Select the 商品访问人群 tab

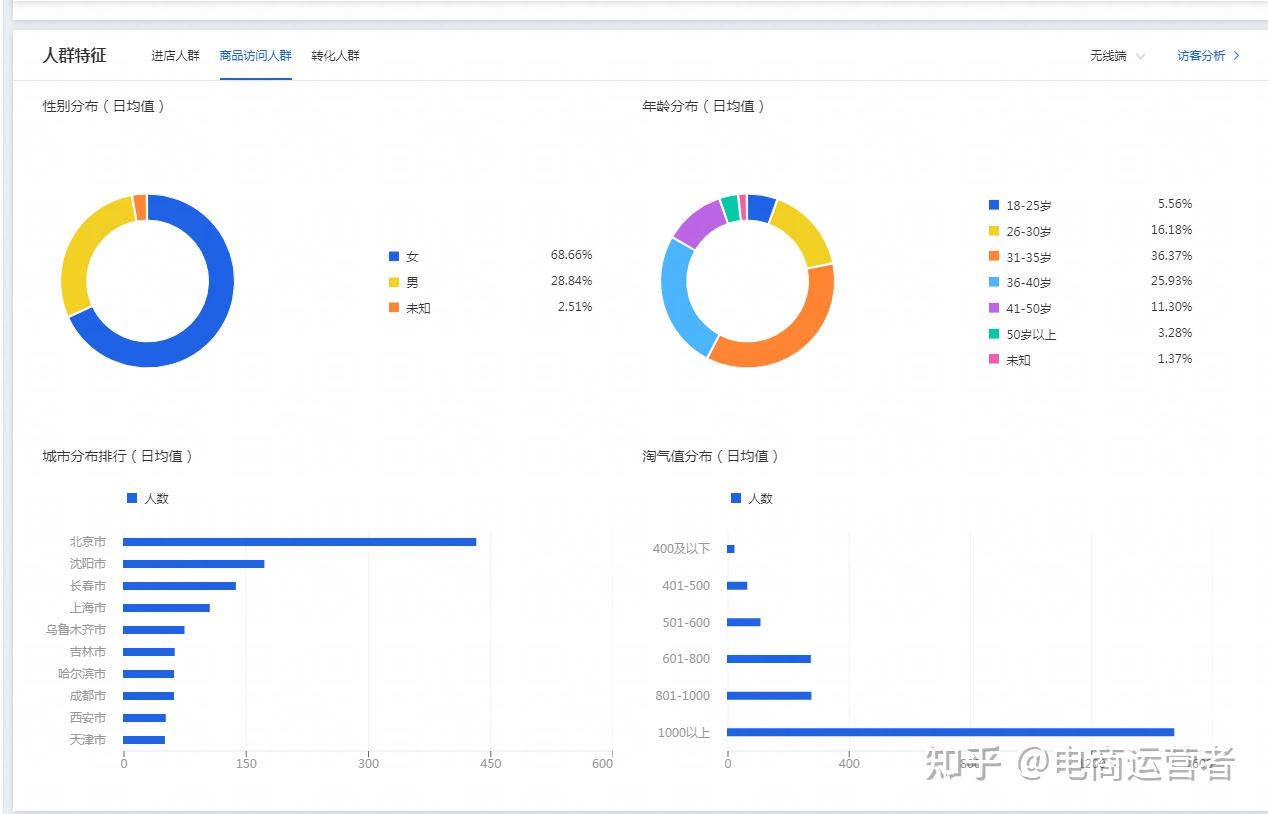pos(256,56)
